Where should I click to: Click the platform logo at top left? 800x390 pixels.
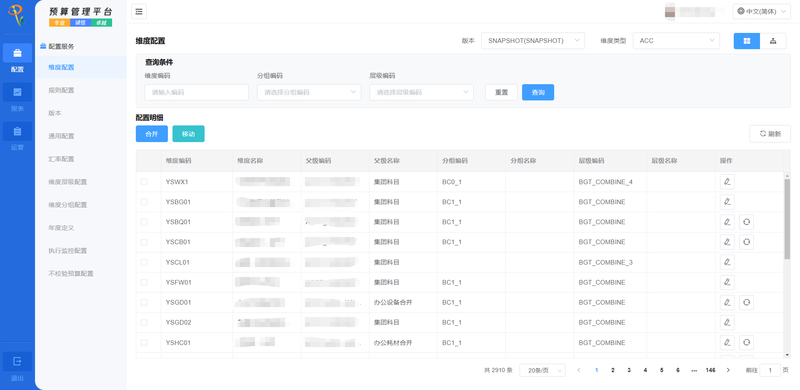17,15
